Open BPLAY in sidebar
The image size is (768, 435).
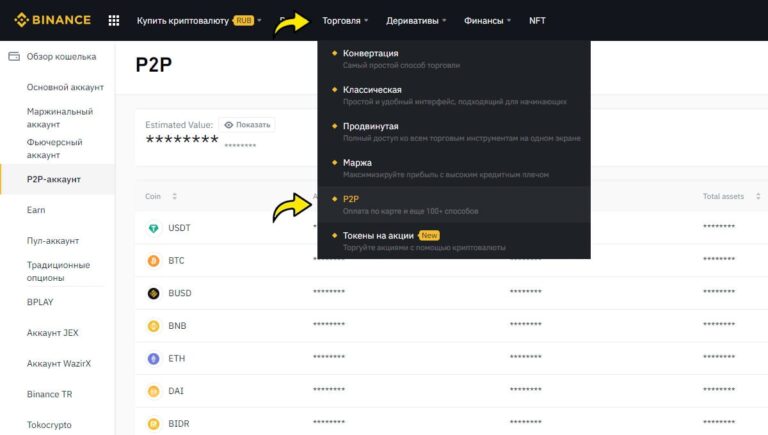[40, 302]
